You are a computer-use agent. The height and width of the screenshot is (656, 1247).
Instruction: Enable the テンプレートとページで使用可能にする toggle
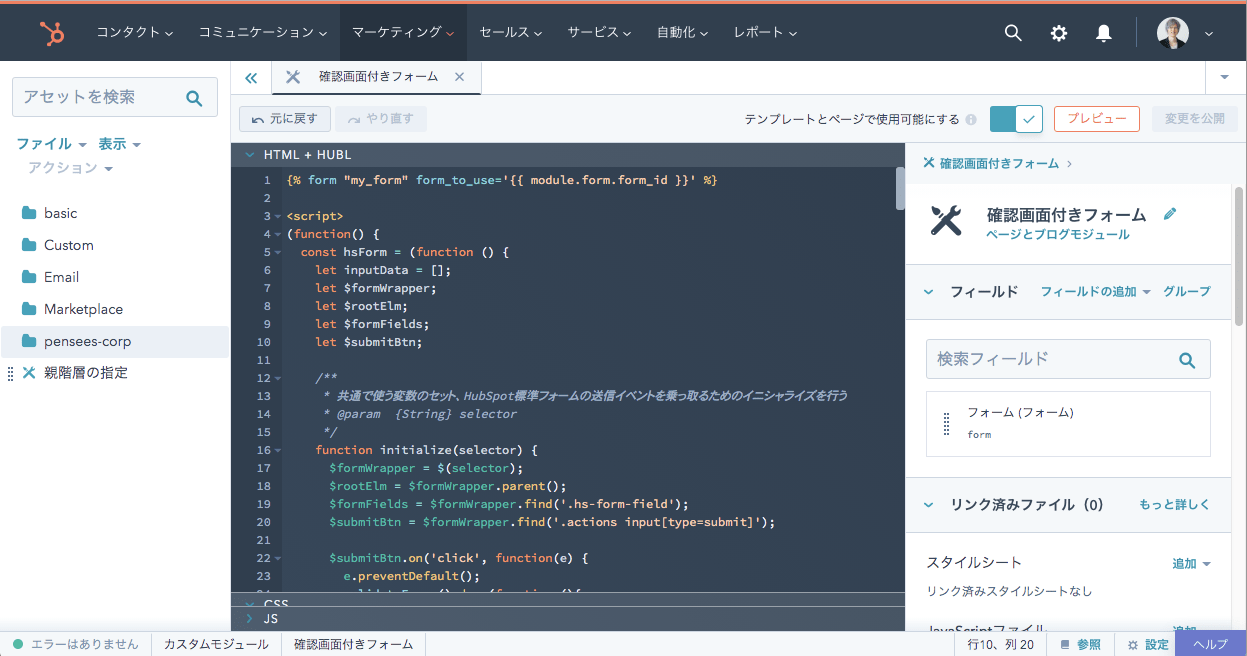[1016, 118]
